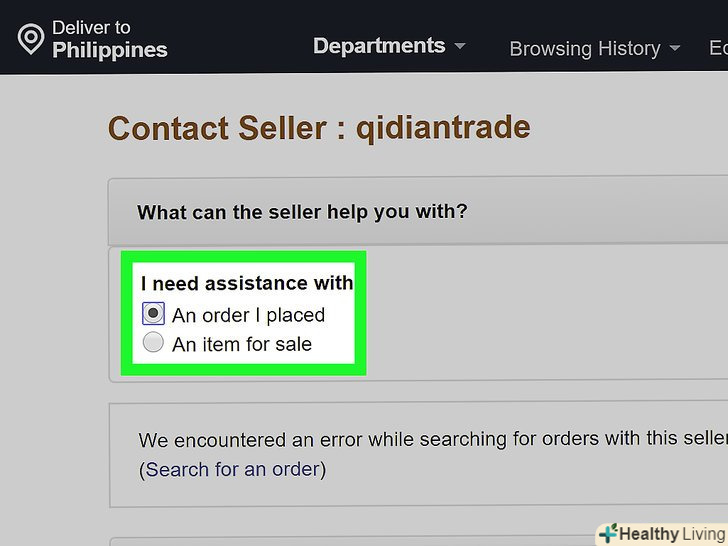Click the 'I need assistance with' label
Screen dimensions: 728x546
pyautogui.click(x=247, y=283)
